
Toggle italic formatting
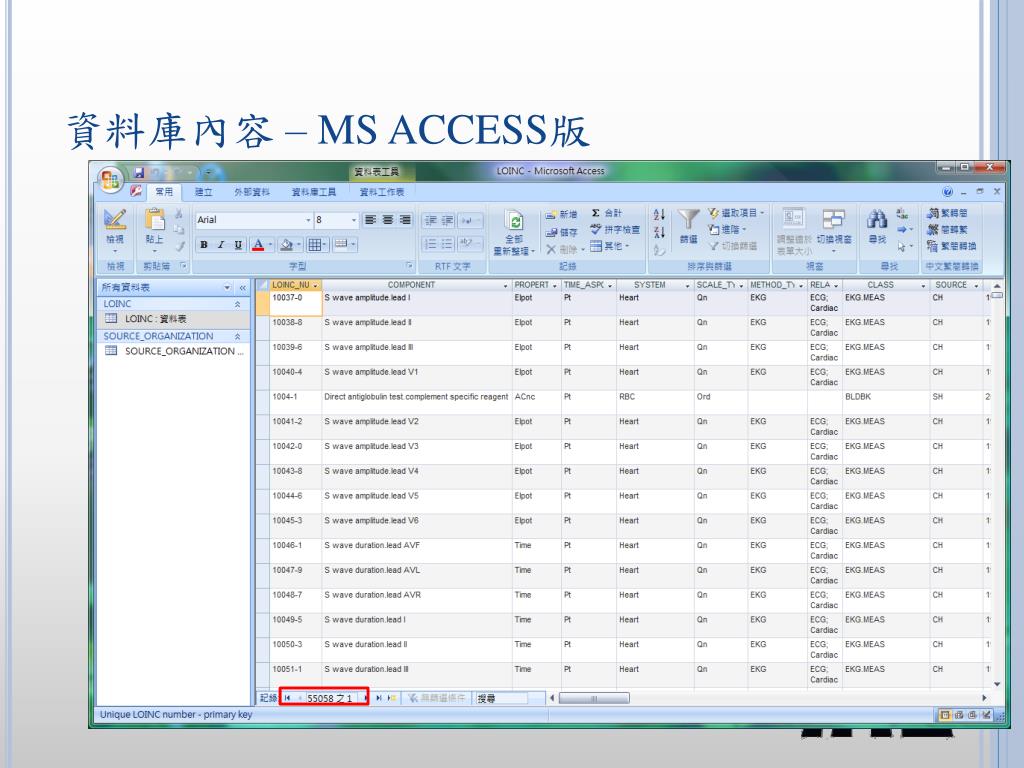point(221,245)
